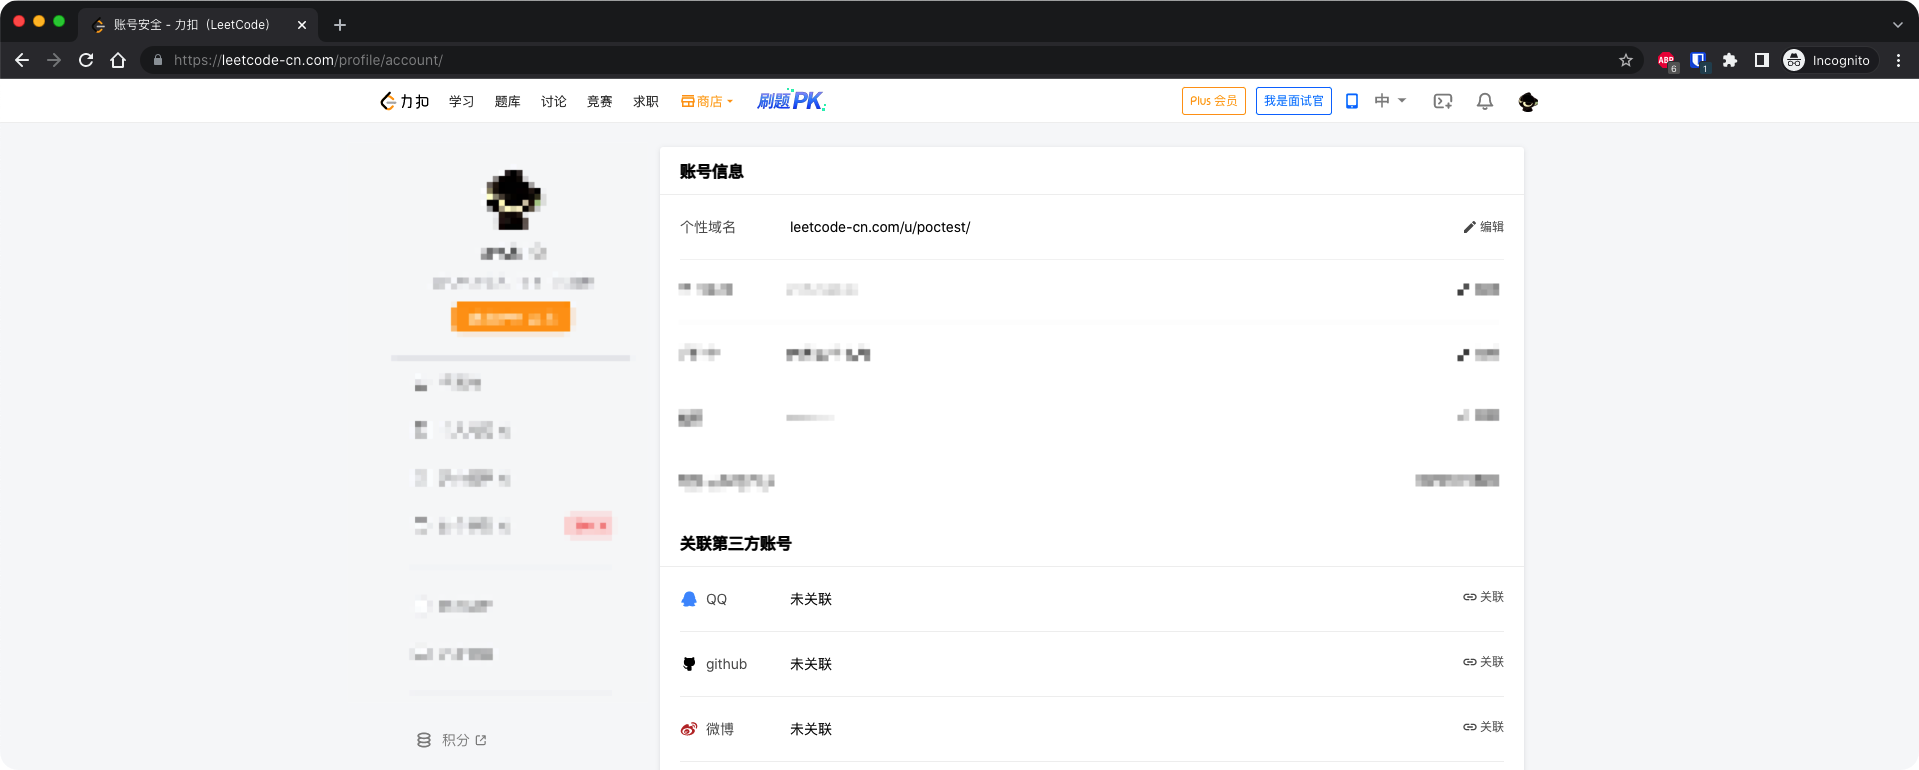Click the mobile app phone icon

(1351, 101)
